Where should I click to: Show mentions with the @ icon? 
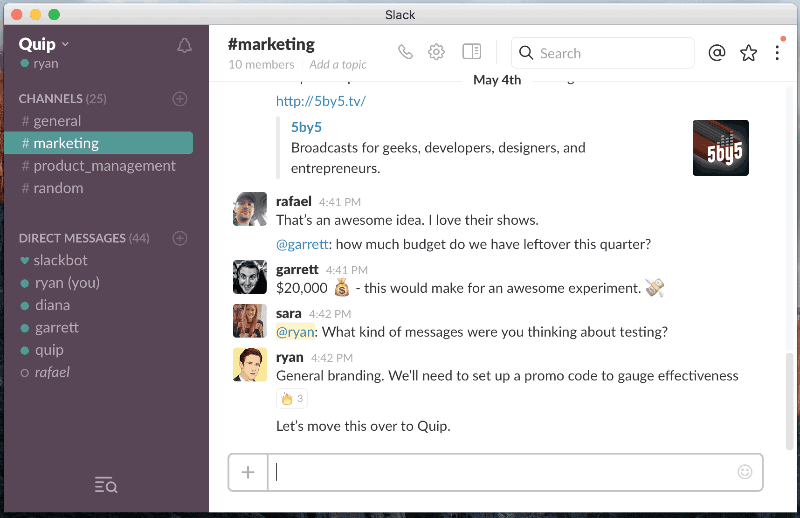(x=716, y=53)
